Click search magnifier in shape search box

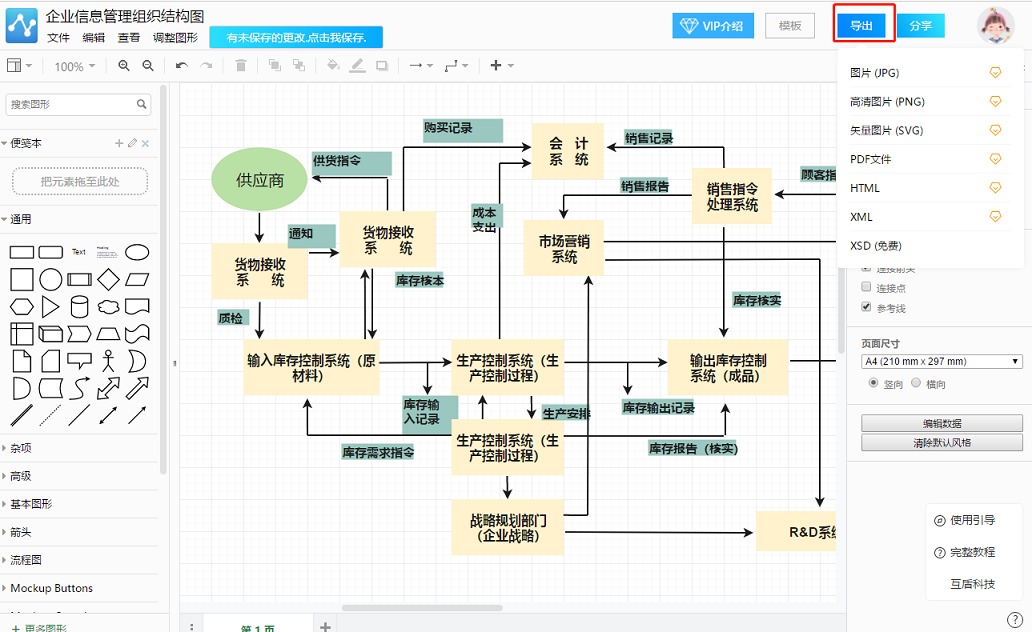[x=142, y=104]
